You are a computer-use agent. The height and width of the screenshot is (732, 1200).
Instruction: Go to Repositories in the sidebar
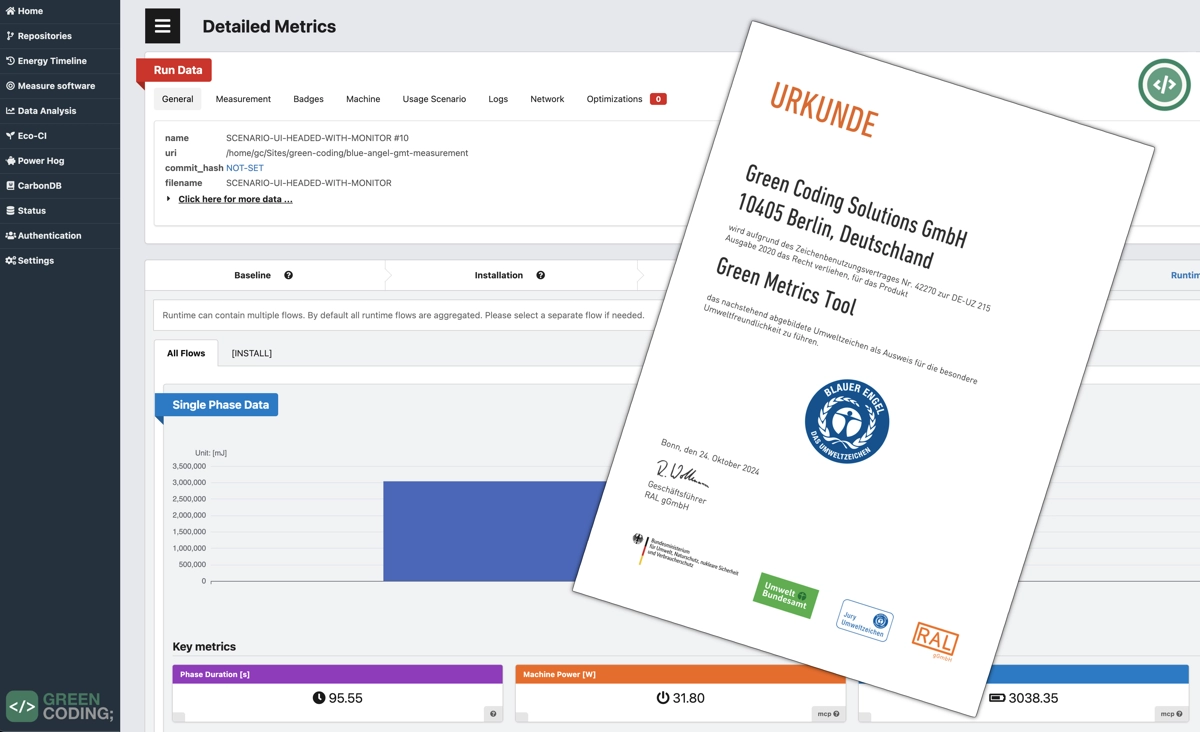click(x=38, y=36)
